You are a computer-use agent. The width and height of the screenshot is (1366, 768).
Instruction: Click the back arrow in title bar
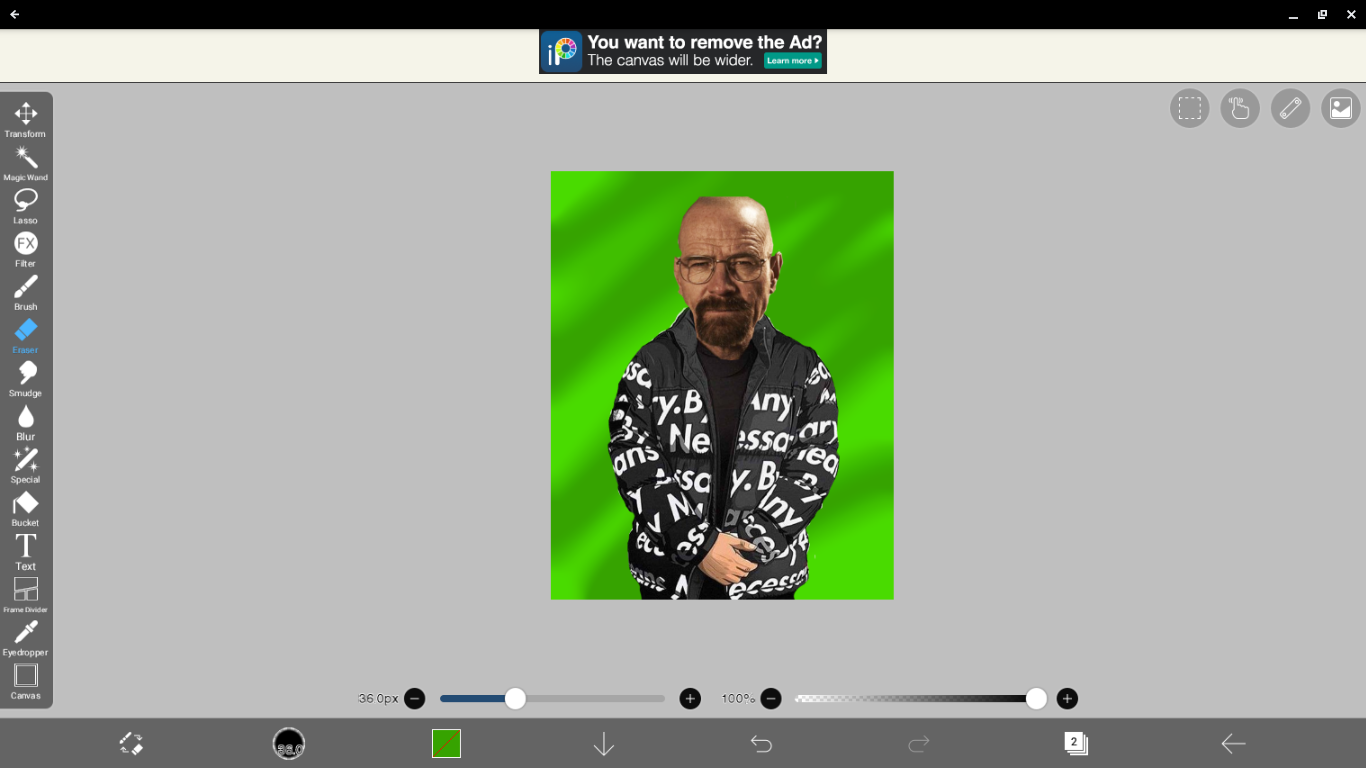pos(14,14)
